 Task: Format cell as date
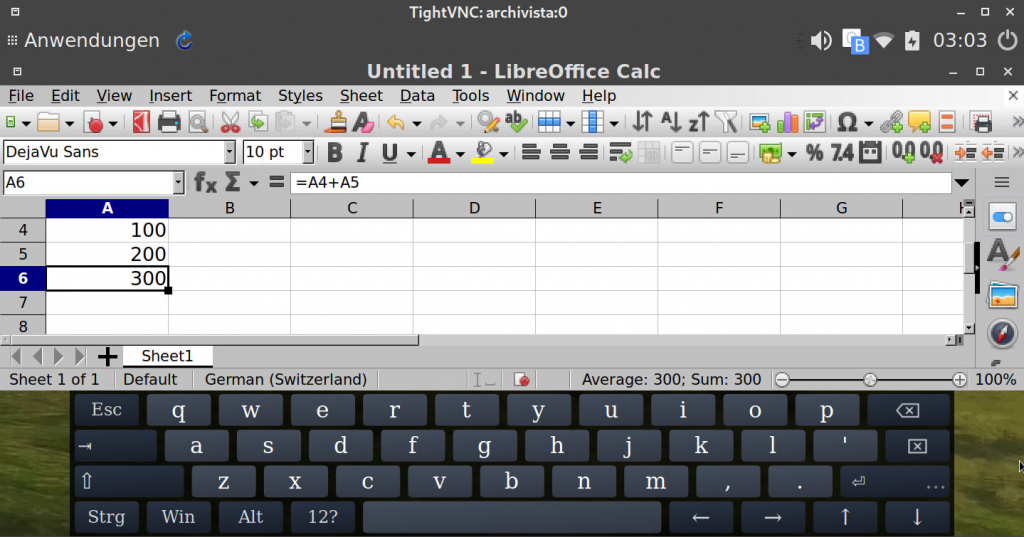pyautogui.click(x=870, y=153)
